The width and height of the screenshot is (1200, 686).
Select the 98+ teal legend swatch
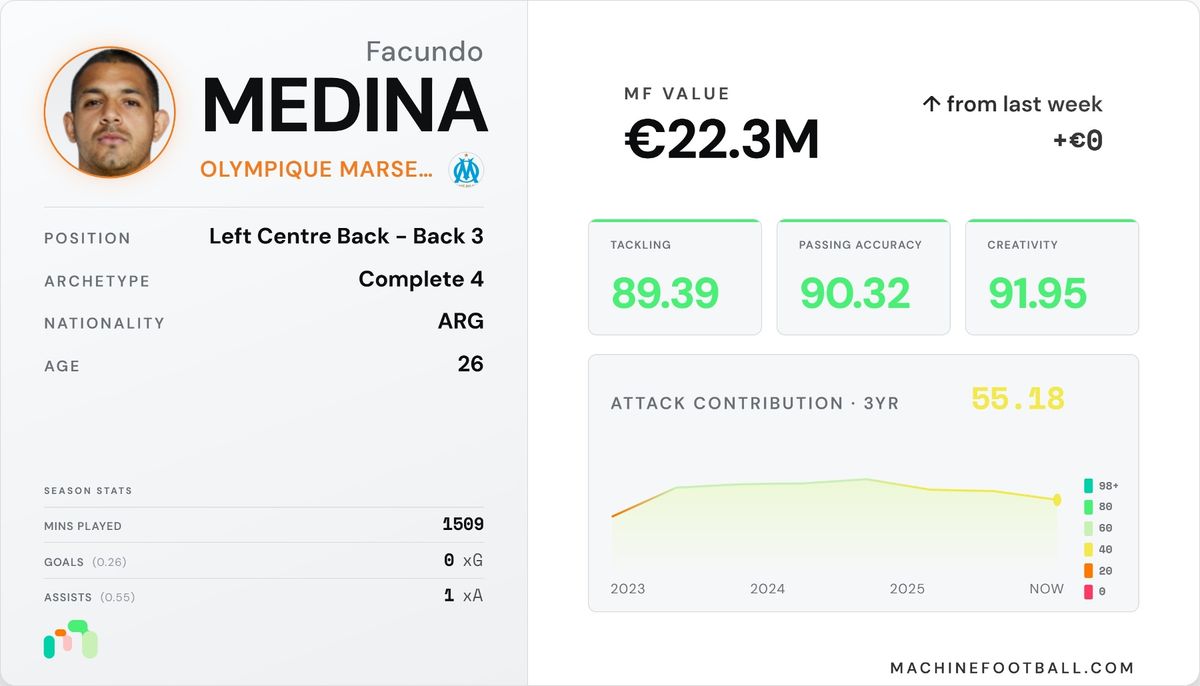pyautogui.click(x=1088, y=485)
